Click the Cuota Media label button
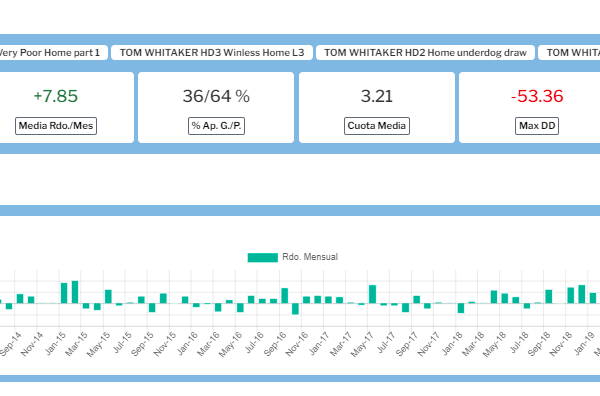 pyautogui.click(x=377, y=126)
